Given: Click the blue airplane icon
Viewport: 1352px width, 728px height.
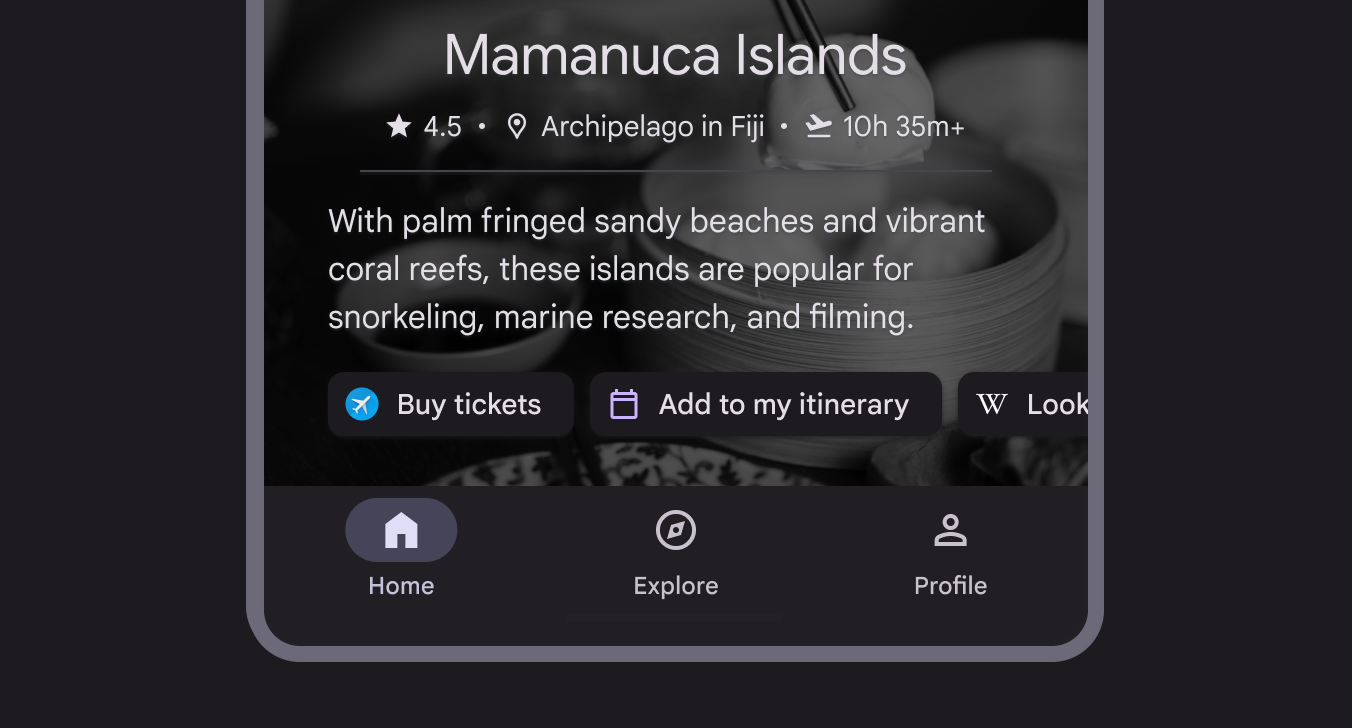Looking at the screenshot, I should click(x=362, y=404).
